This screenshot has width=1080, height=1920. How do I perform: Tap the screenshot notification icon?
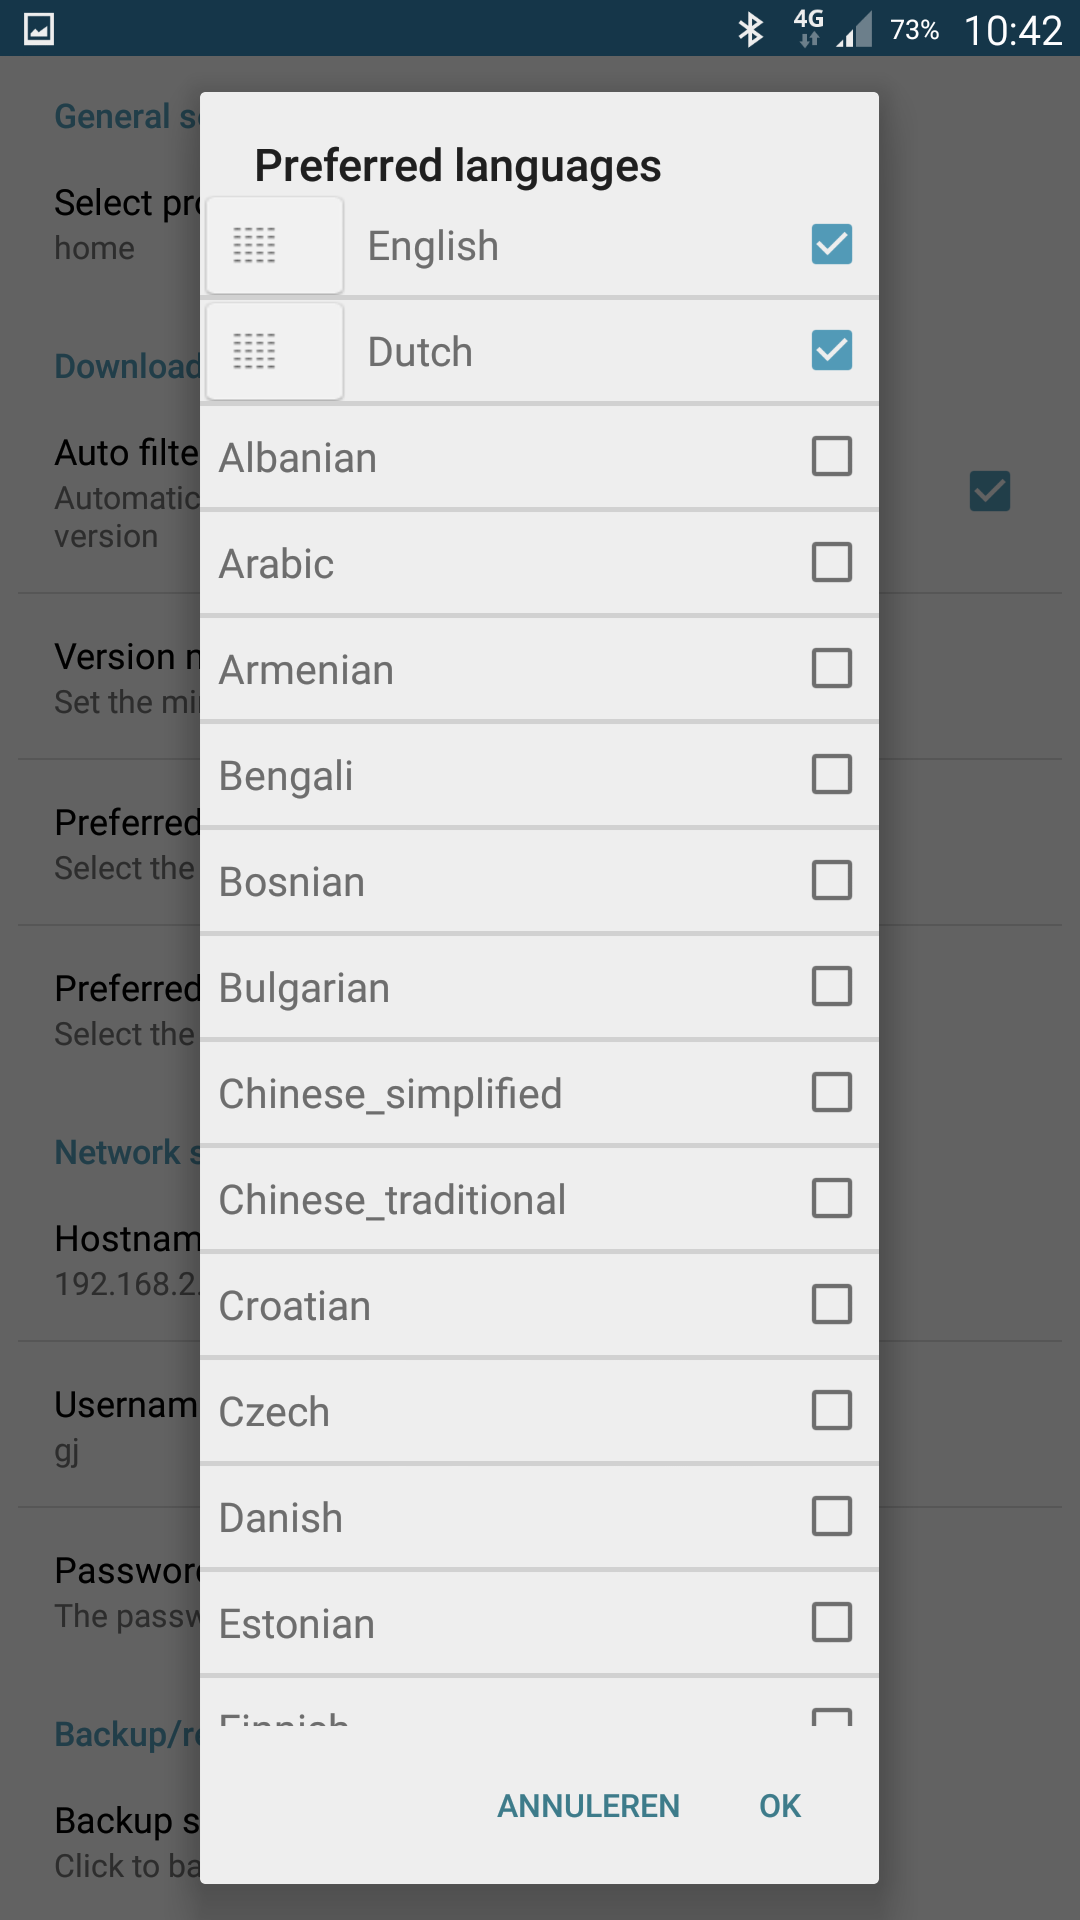tap(39, 29)
